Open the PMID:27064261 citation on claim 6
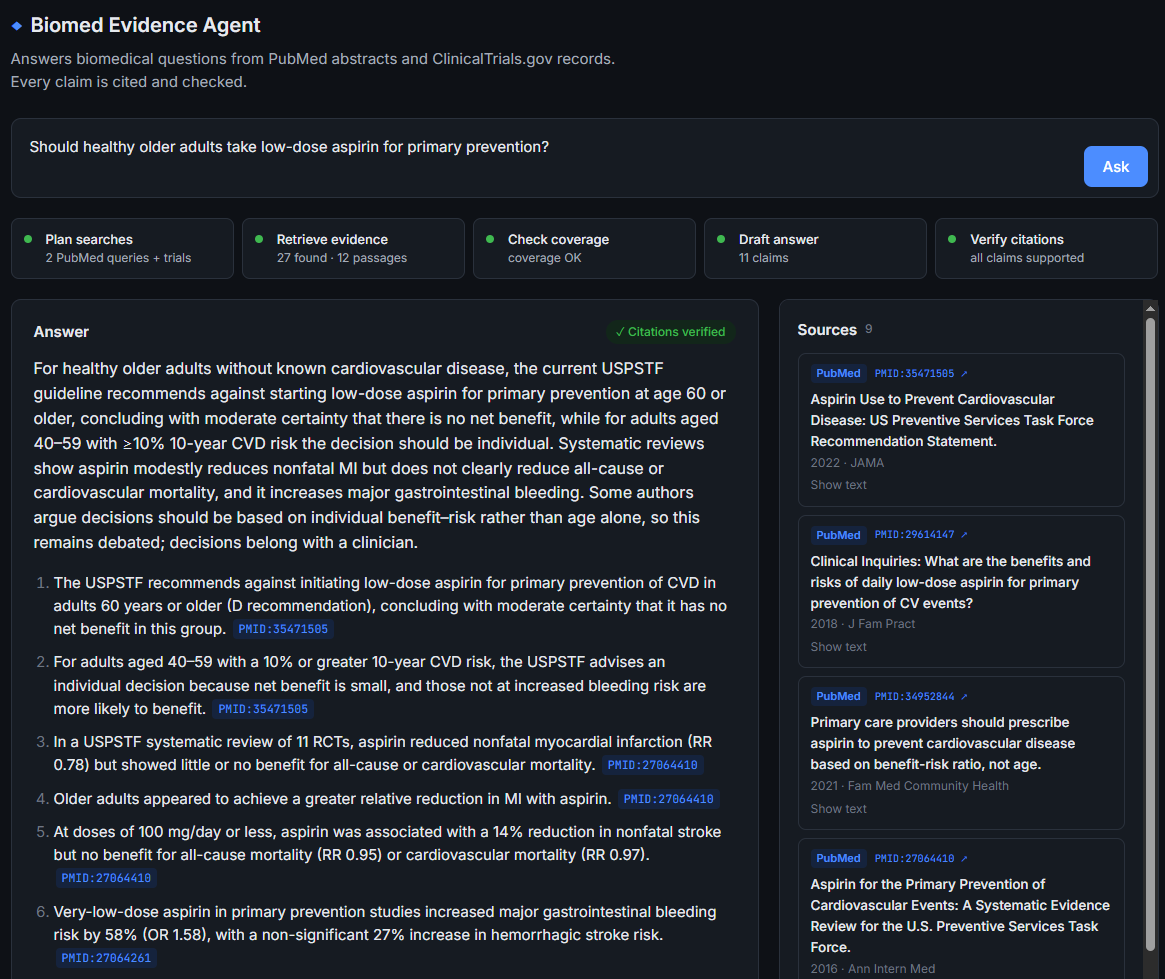This screenshot has height=979, width=1165. click(106, 958)
